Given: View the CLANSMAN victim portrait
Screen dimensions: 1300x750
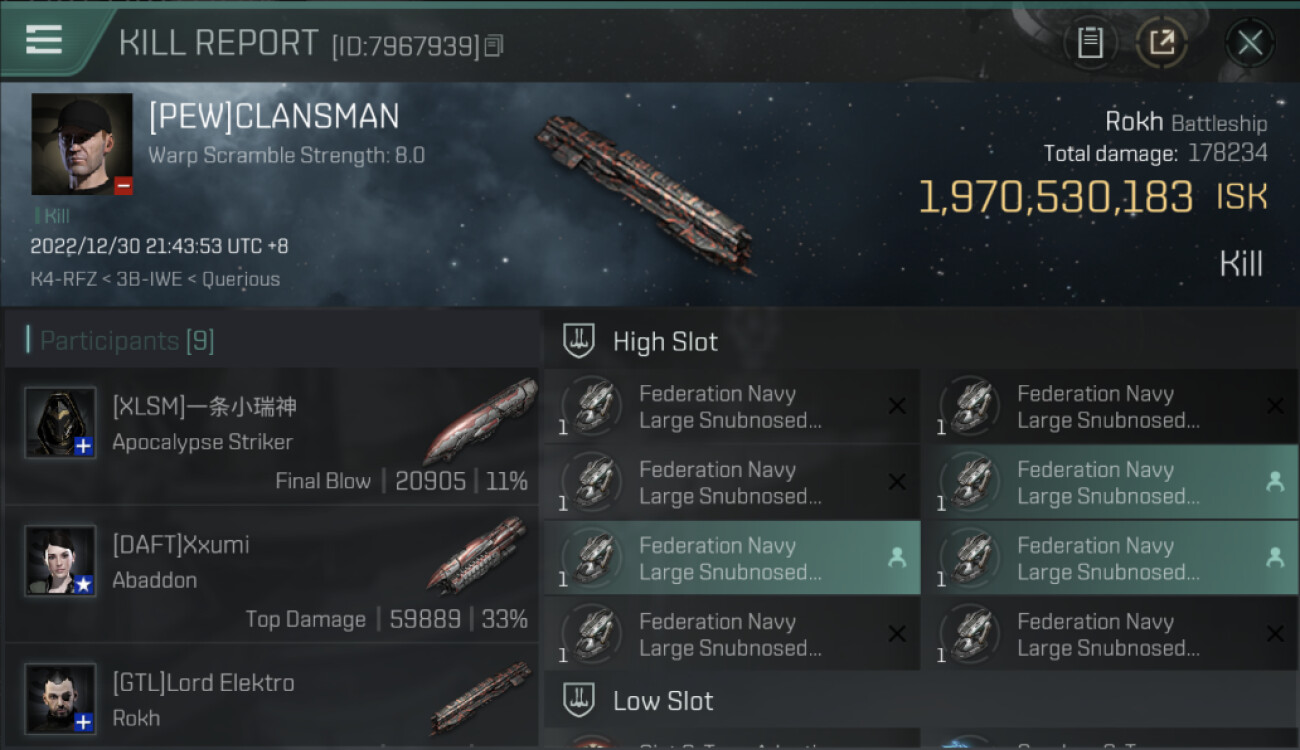Looking at the screenshot, I should 82,144.
